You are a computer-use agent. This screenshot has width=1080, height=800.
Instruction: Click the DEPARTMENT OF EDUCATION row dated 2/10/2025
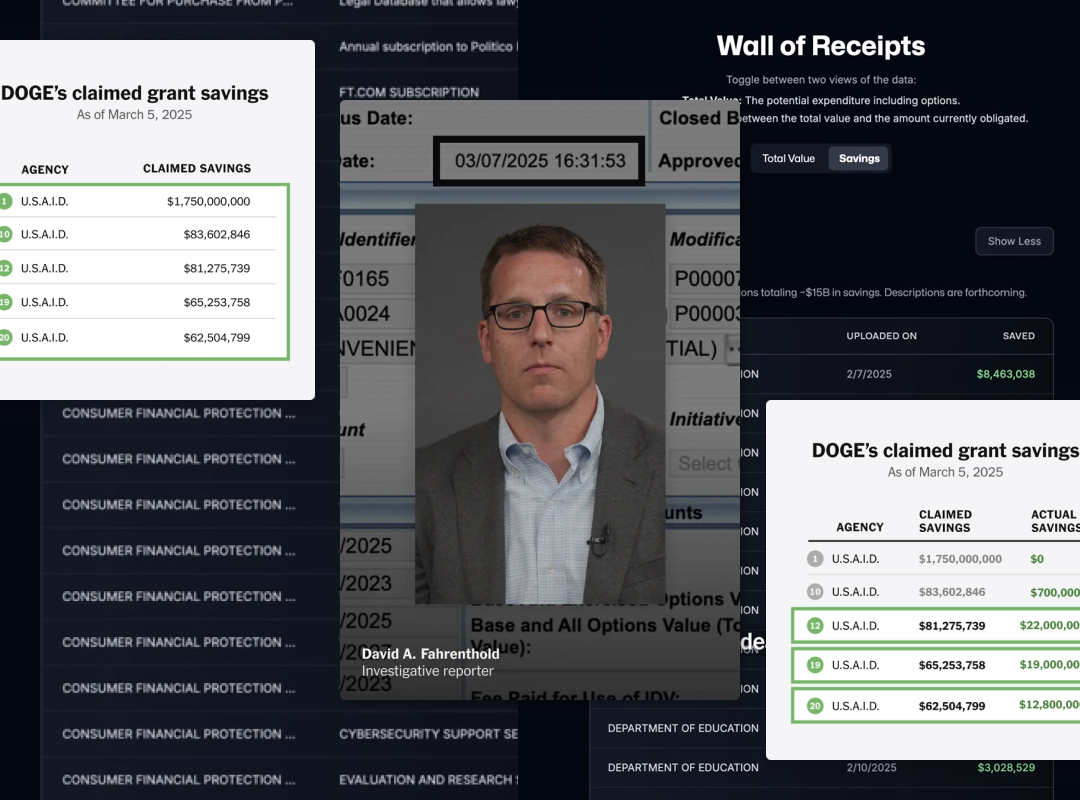[821, 768]
